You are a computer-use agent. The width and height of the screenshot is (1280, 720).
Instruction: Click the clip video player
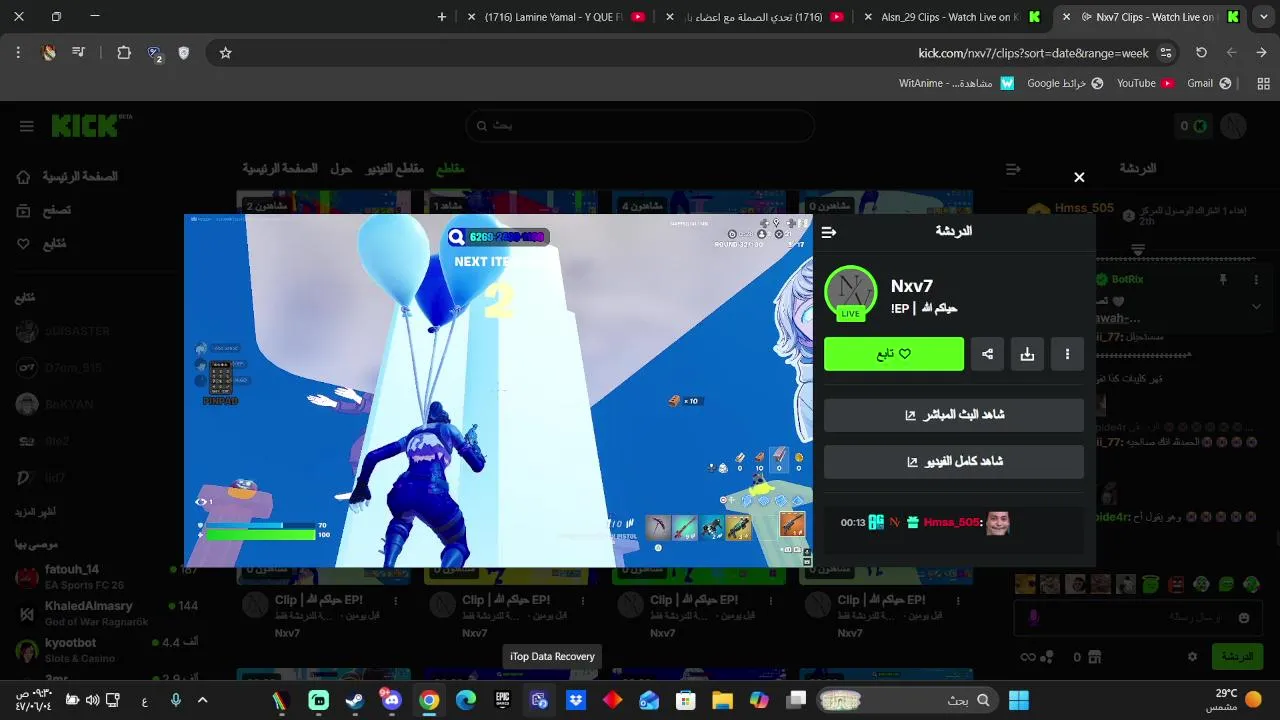coord(498,390)
